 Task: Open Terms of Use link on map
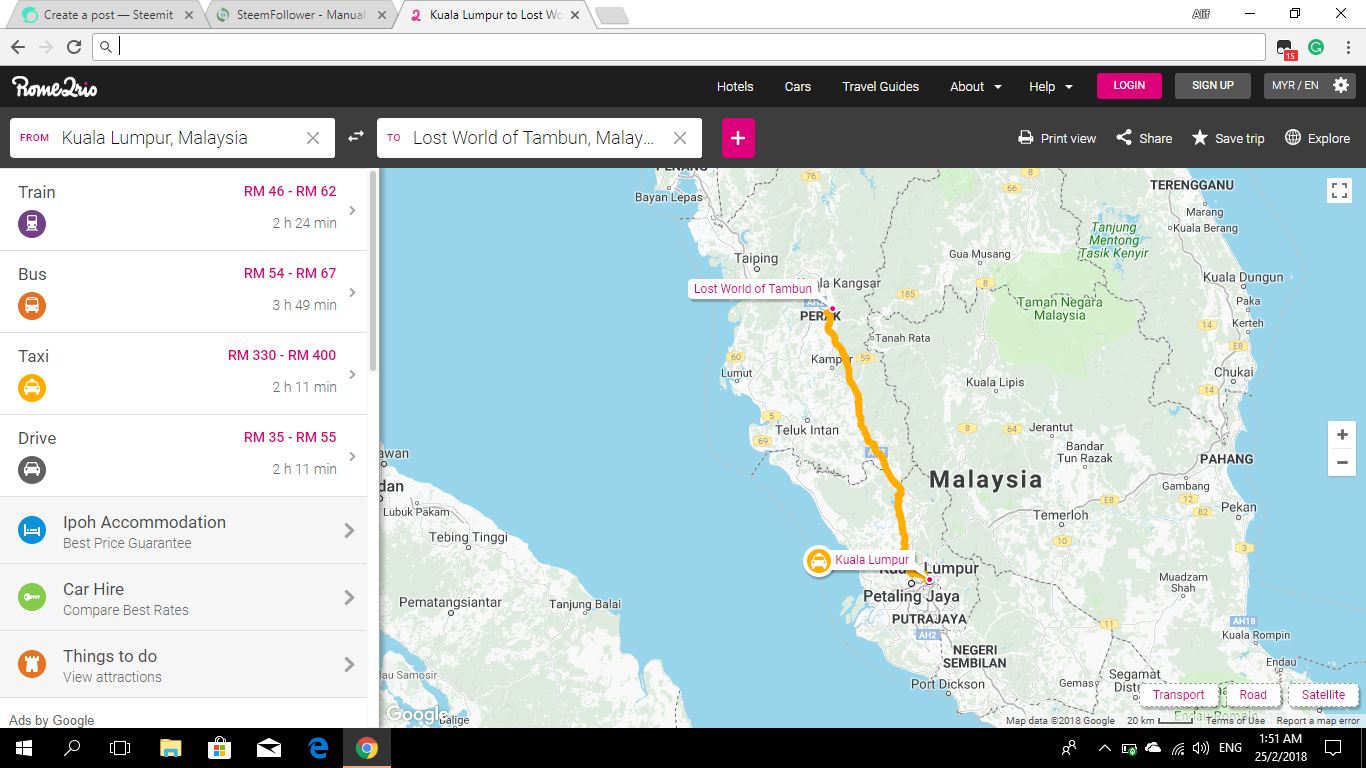[1235, 721]
